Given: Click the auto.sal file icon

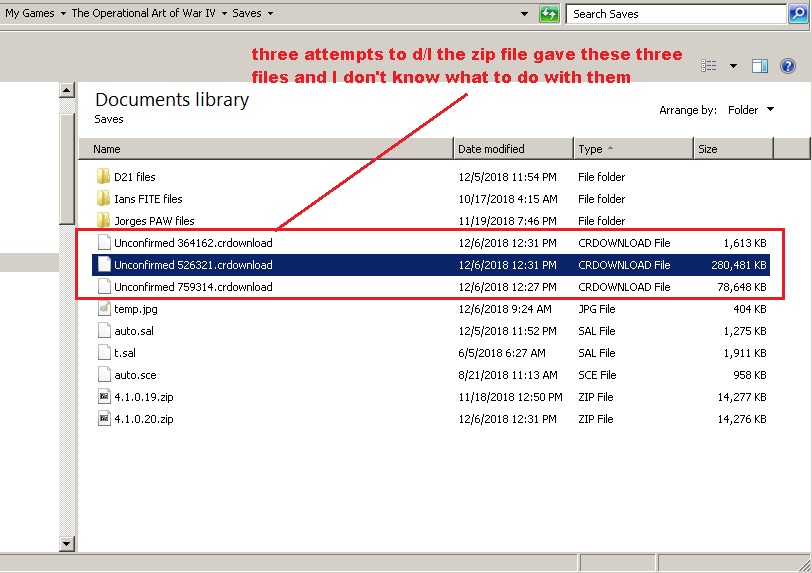Looking at the screenshot, I should click(104, 331).
